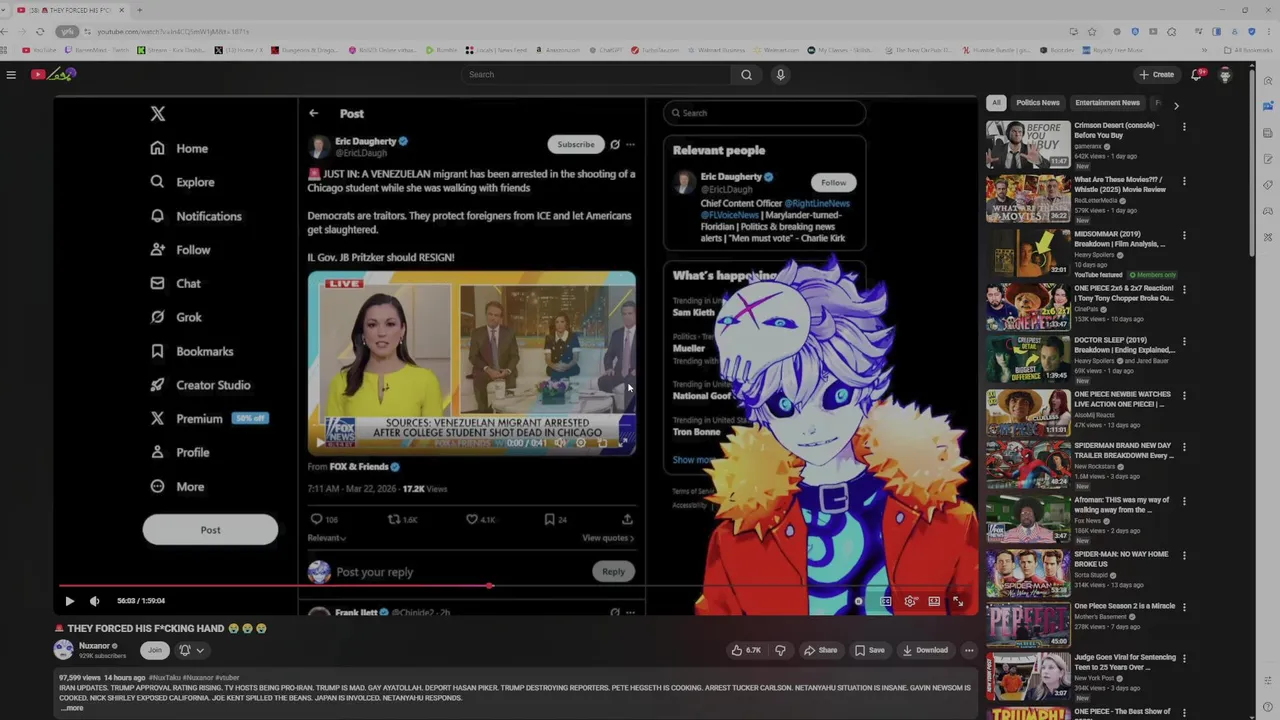Open the #NuxTaku hashtag link
The image size is (1280, 720).
pyautogui.click(x=164, y=678)
